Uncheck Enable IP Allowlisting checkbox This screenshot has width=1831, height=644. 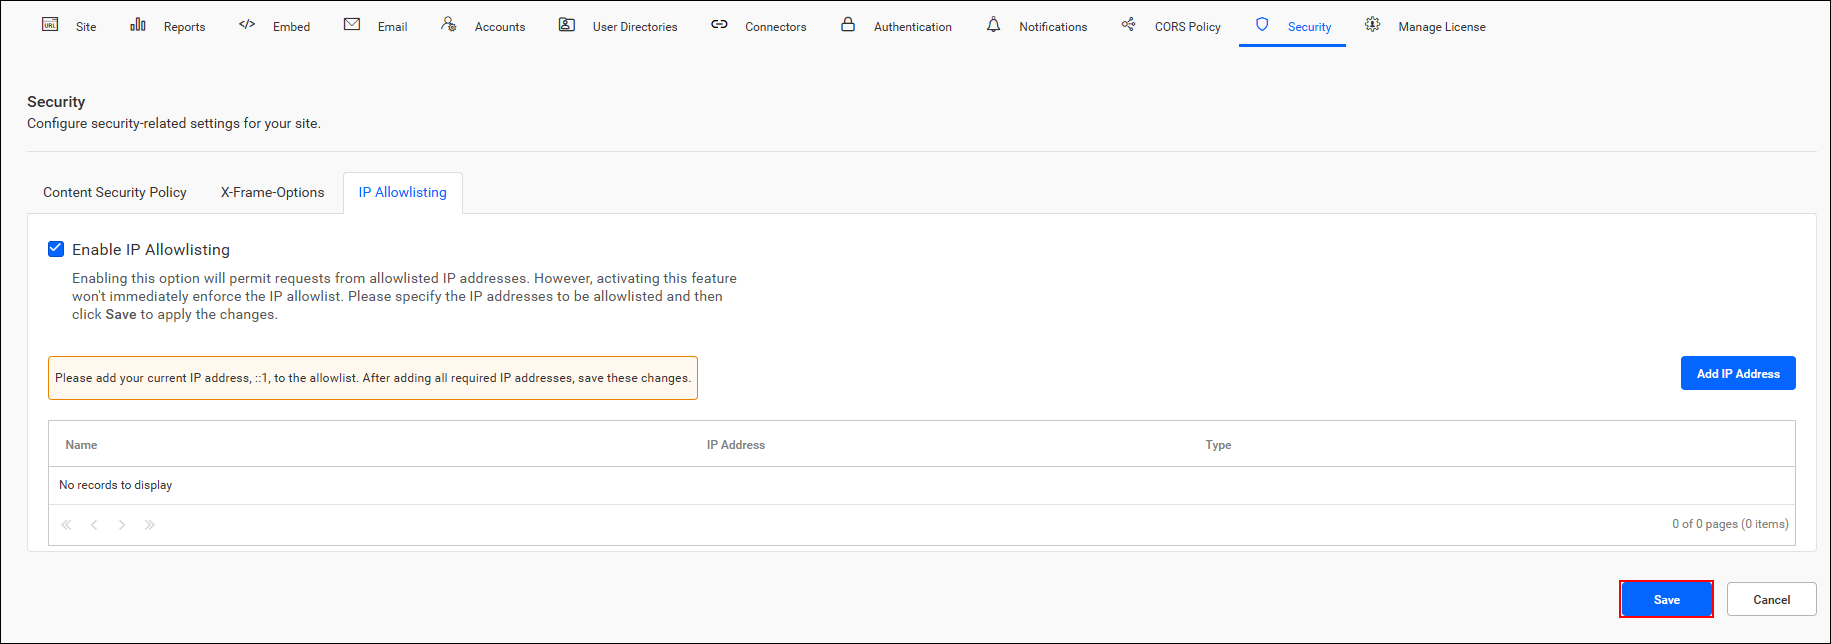pos(56,249)
